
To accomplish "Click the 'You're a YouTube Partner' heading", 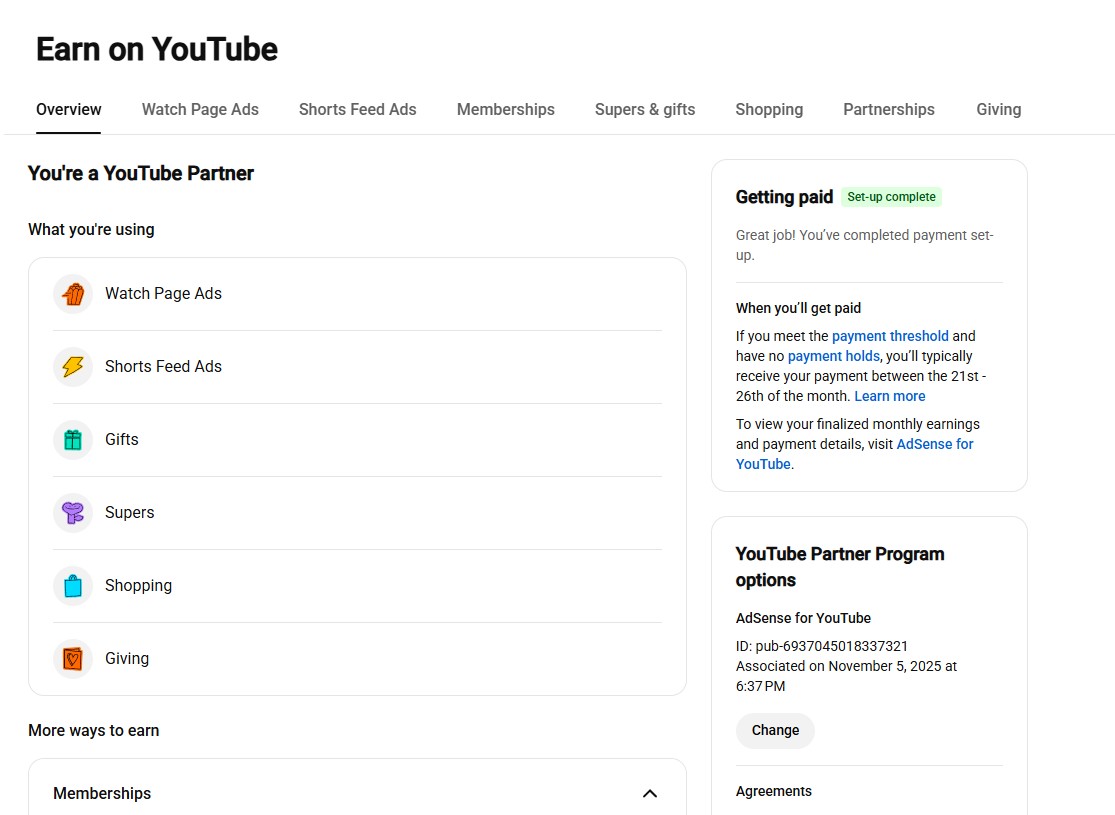I will coord(141,174).
